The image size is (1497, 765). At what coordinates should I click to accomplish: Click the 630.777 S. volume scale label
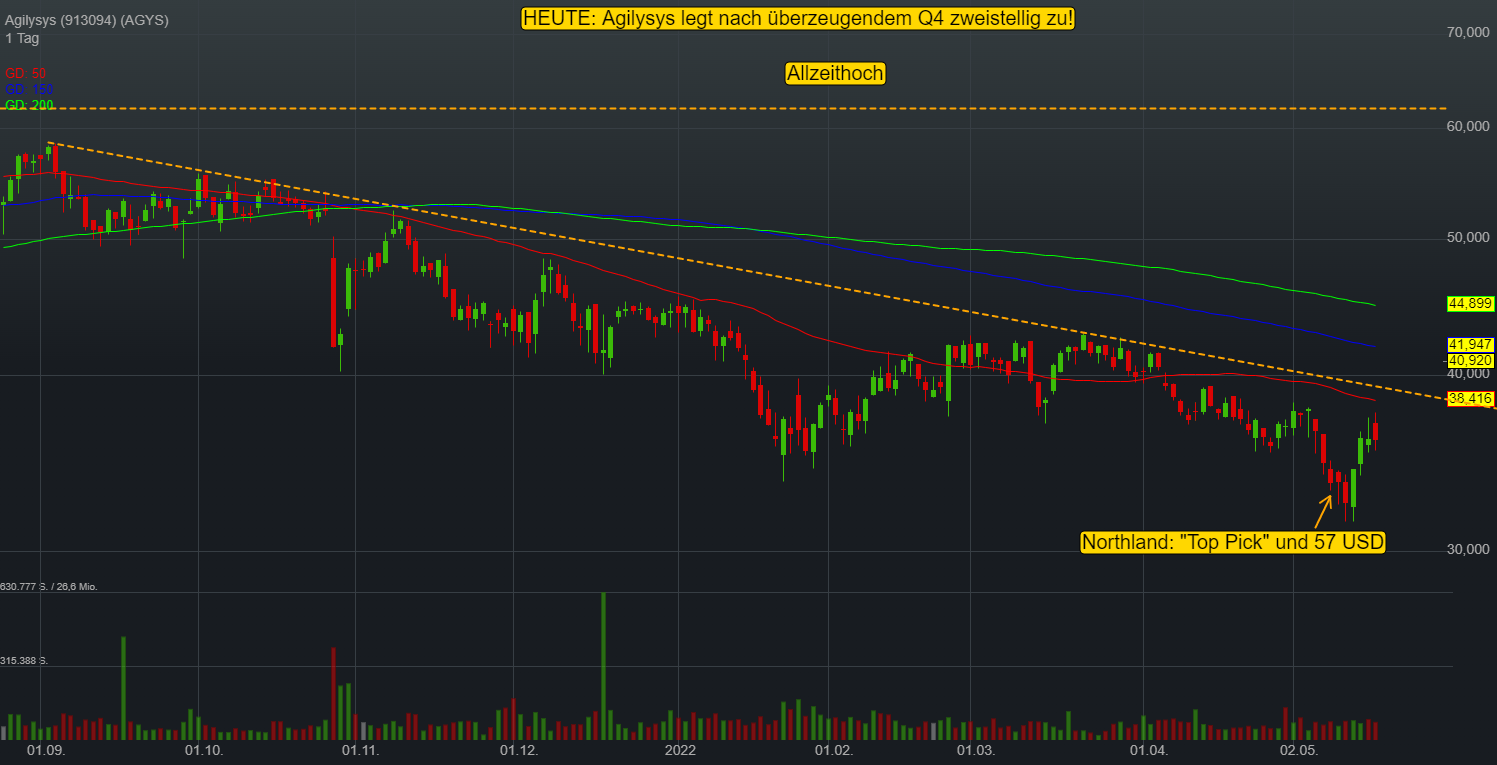click(49, 587)
